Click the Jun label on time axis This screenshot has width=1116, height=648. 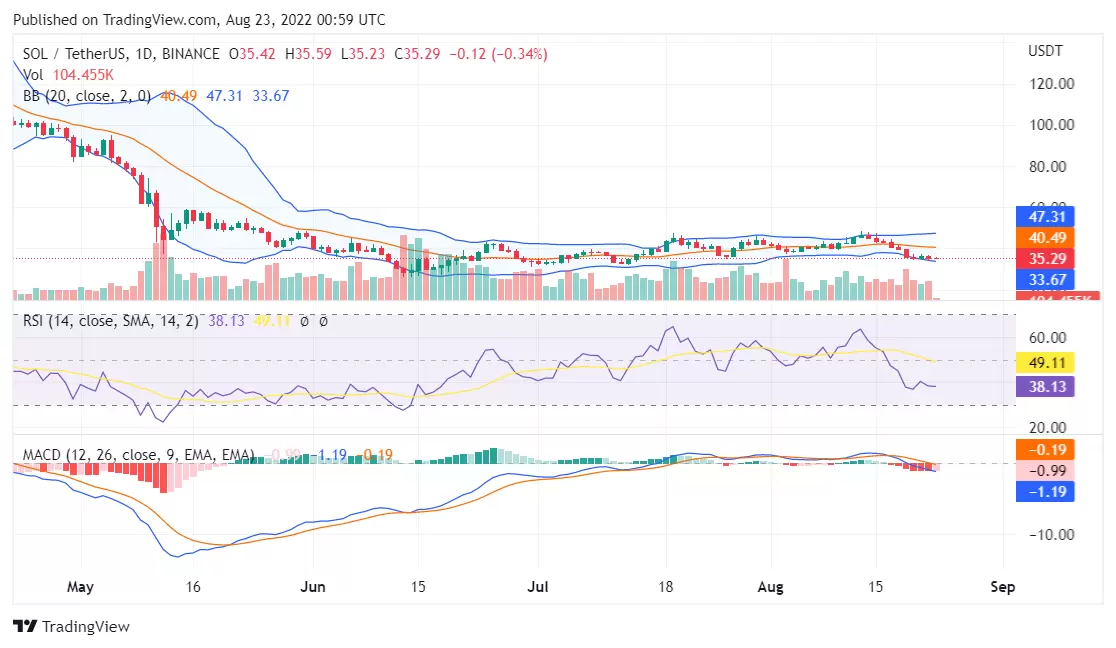[x=312, y=587]
